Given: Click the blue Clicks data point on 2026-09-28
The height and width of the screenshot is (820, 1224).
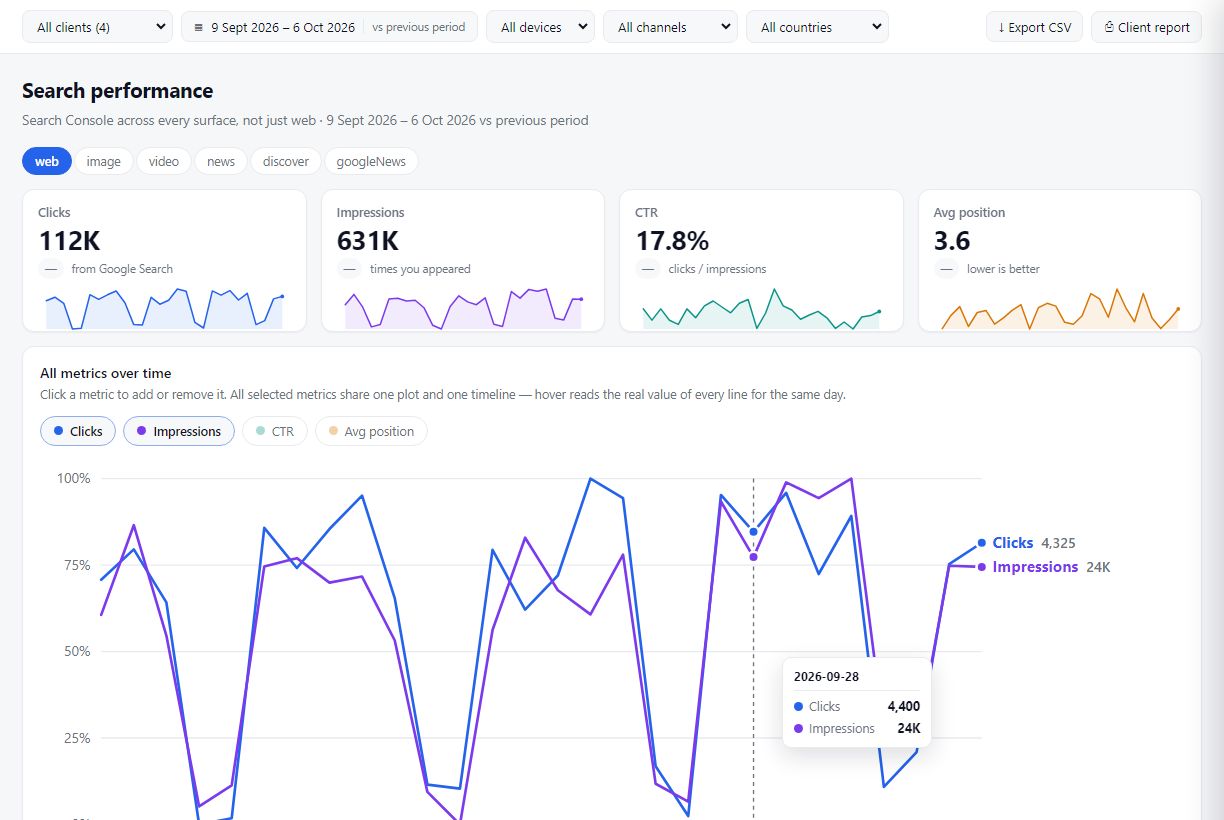Looking at the screenshot, I should 754,532.
